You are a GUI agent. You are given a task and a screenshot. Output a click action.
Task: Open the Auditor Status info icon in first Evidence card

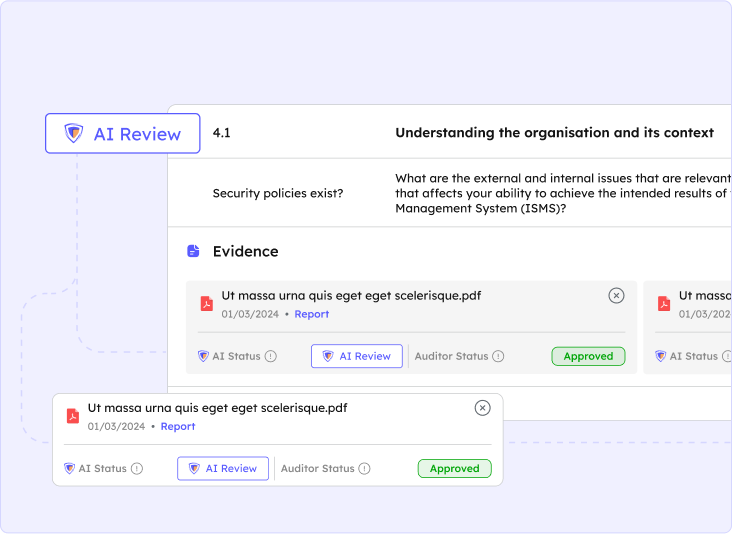coord(498,356)
